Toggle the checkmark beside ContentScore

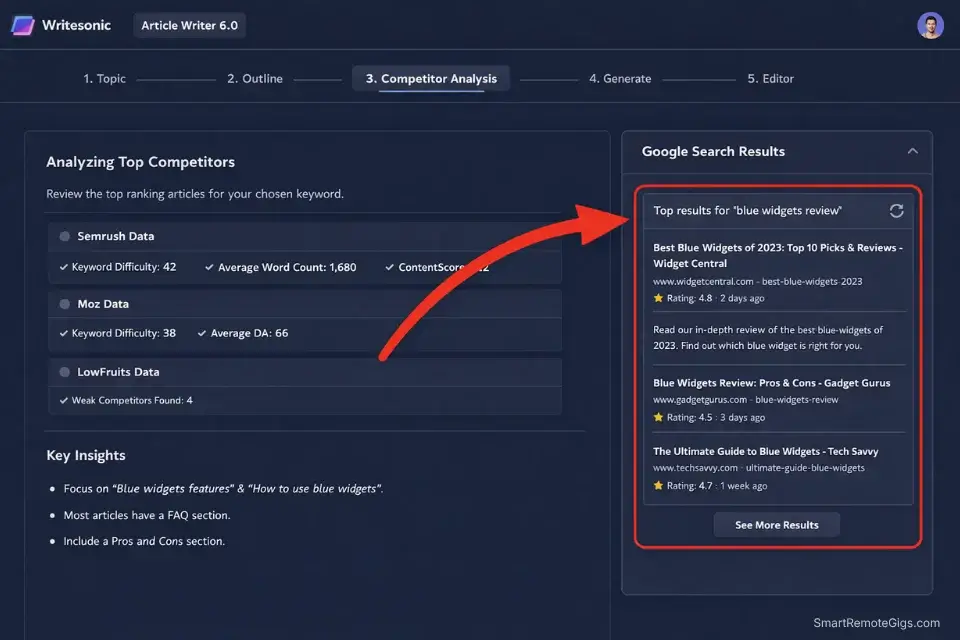coord(389,267)
